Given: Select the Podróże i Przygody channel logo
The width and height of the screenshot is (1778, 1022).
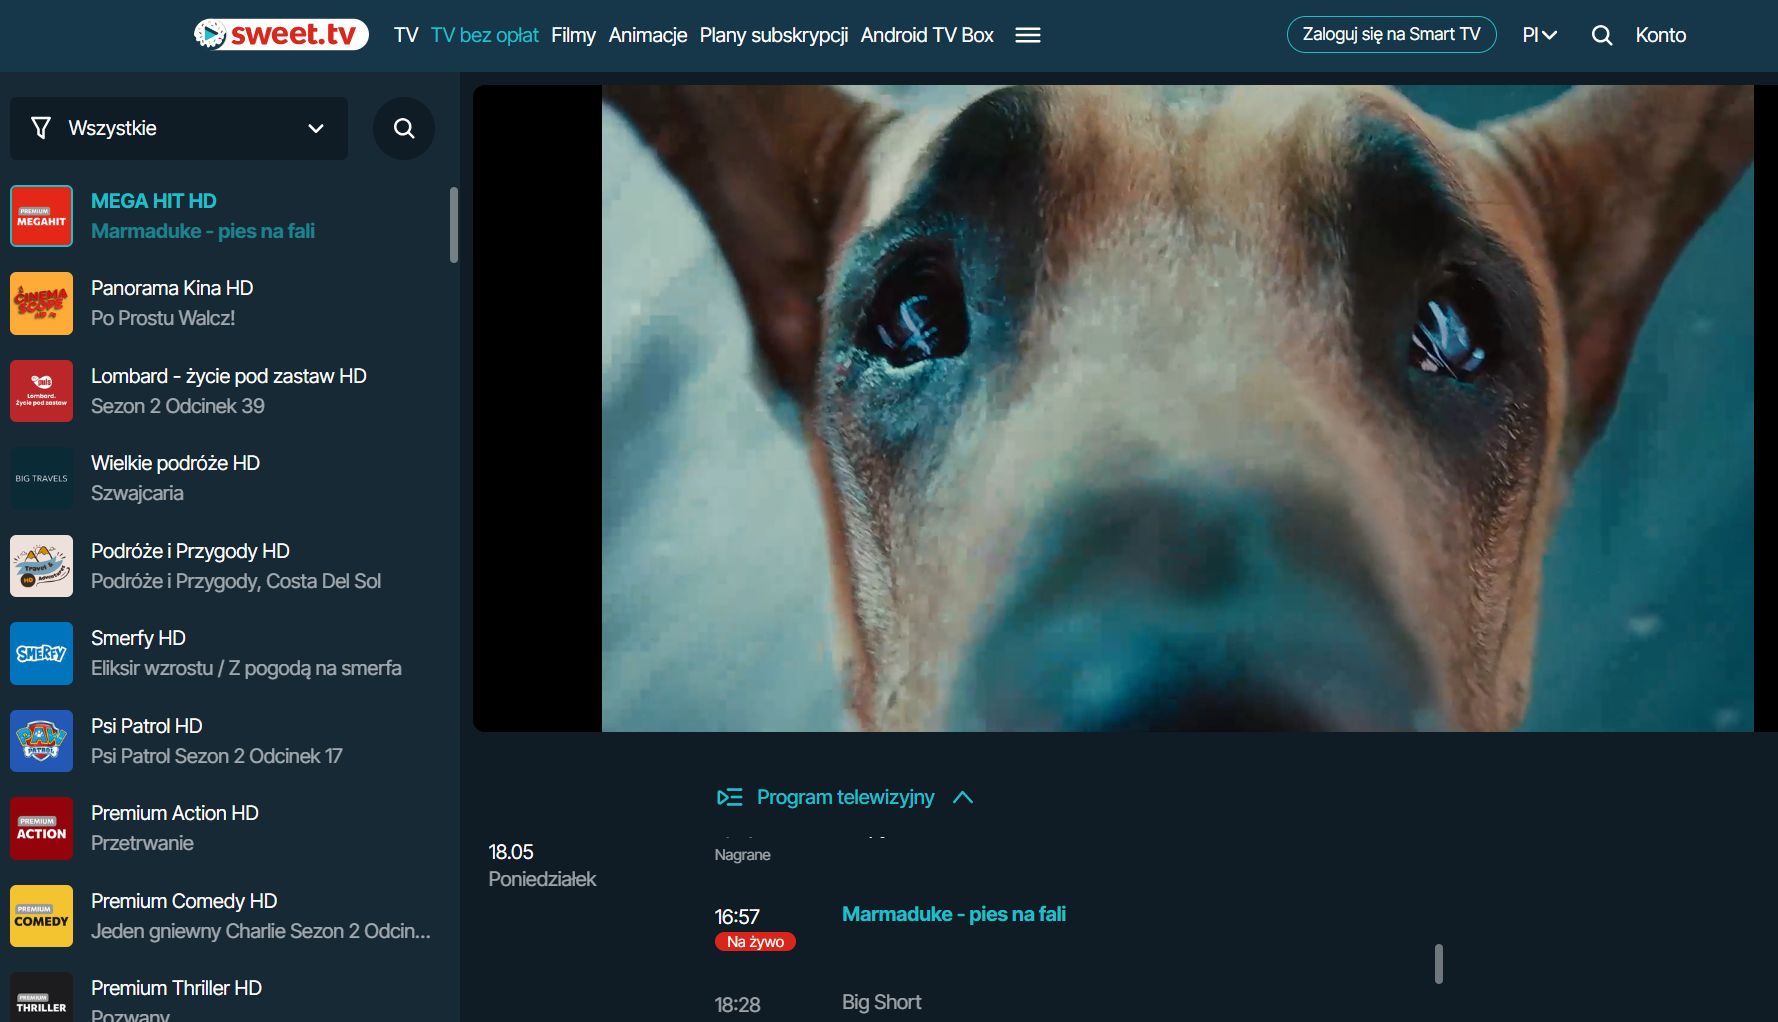Looking at the screenshot, I should click(x=41, y=566).
